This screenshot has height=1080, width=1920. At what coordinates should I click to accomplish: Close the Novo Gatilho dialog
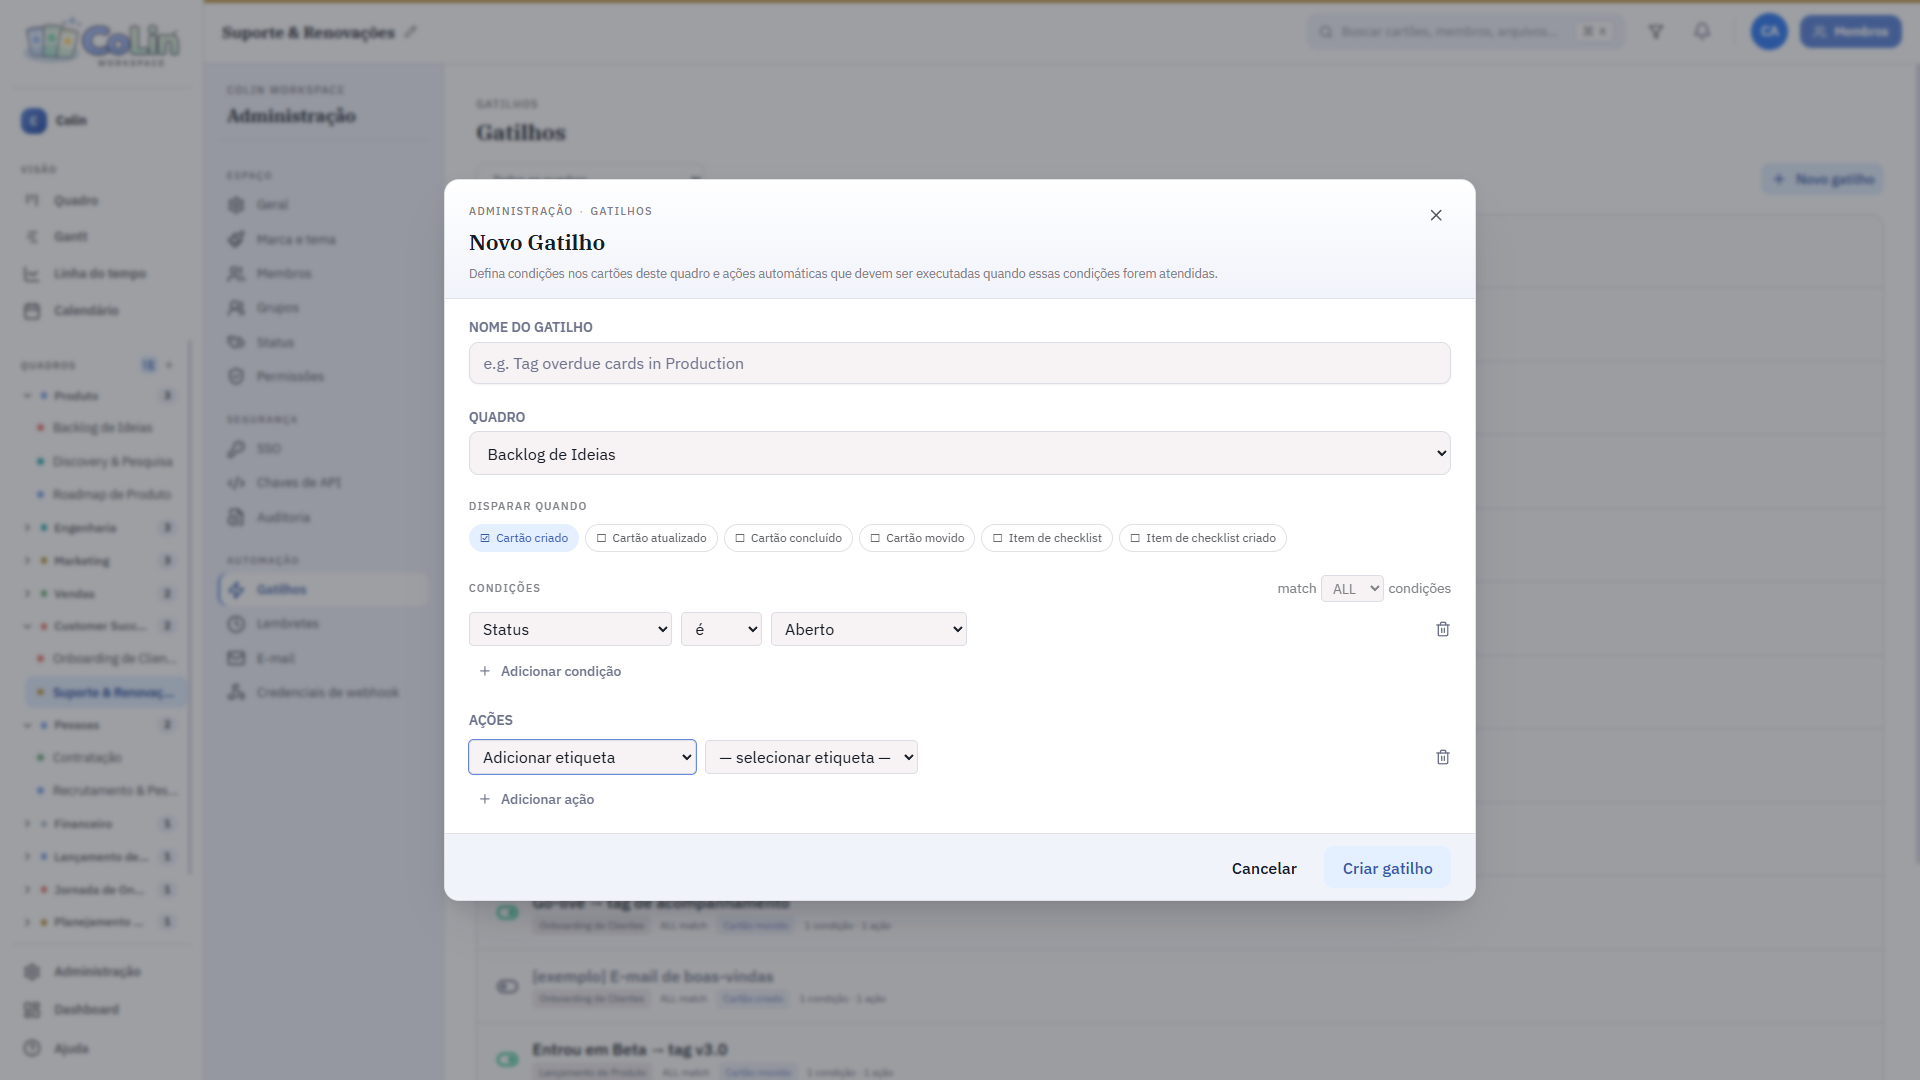click(1436, 215)
